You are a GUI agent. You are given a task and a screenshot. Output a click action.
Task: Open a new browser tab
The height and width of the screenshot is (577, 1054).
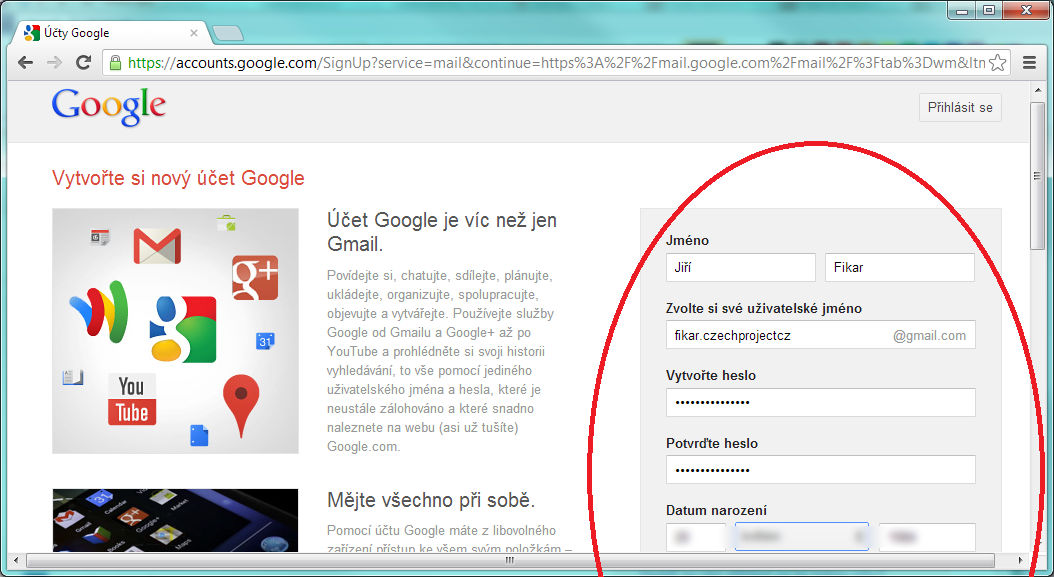coord(227,33)
